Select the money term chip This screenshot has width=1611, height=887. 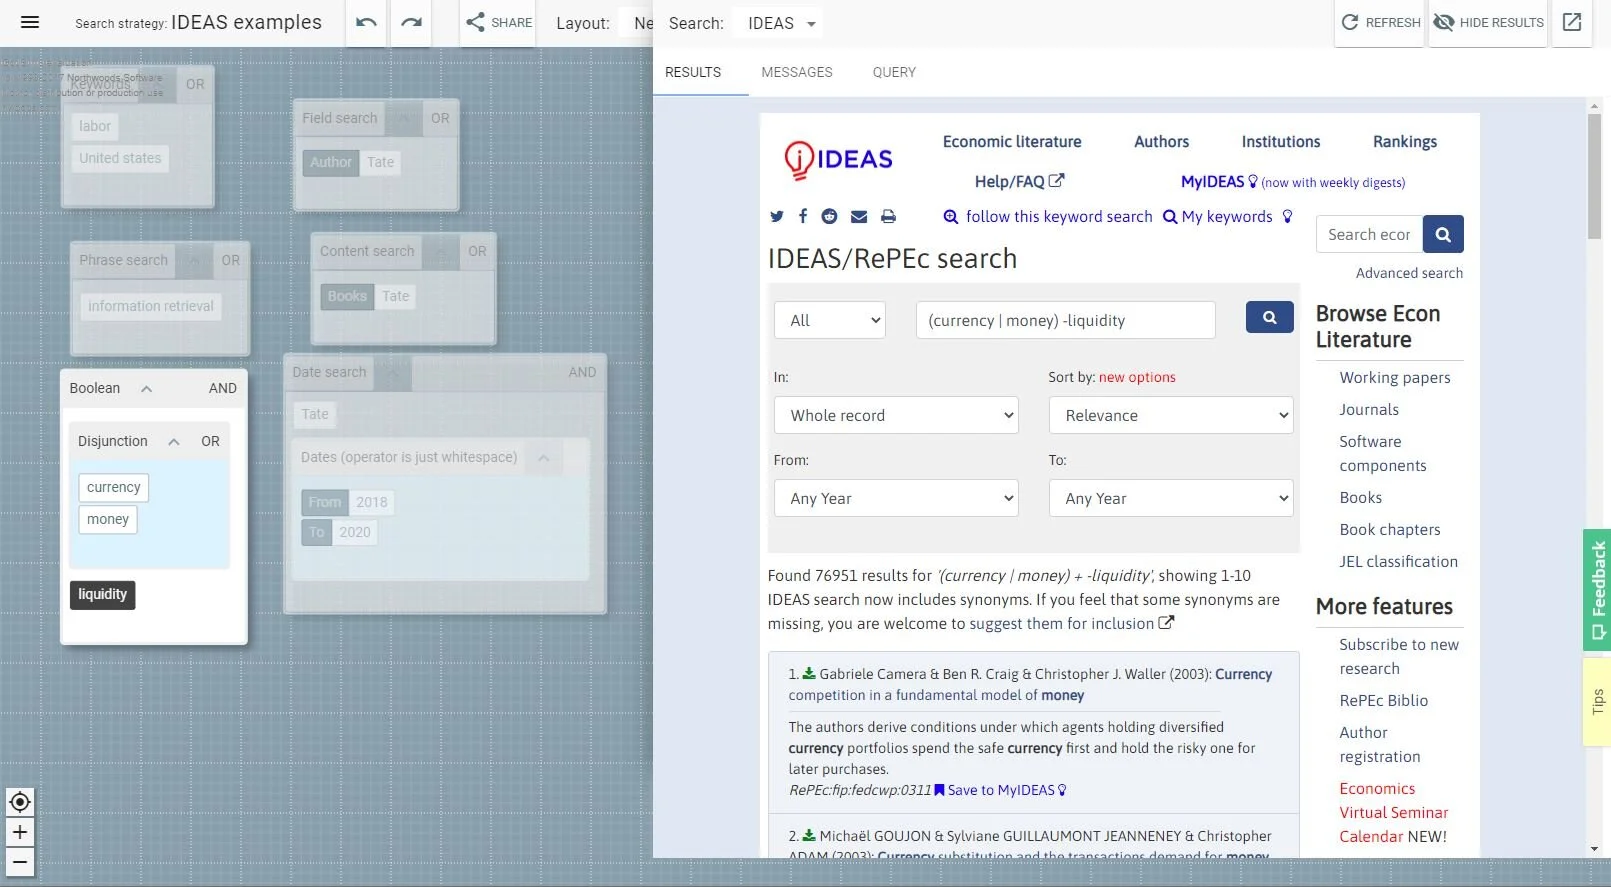pyautogui.click(x=108, y=519)
